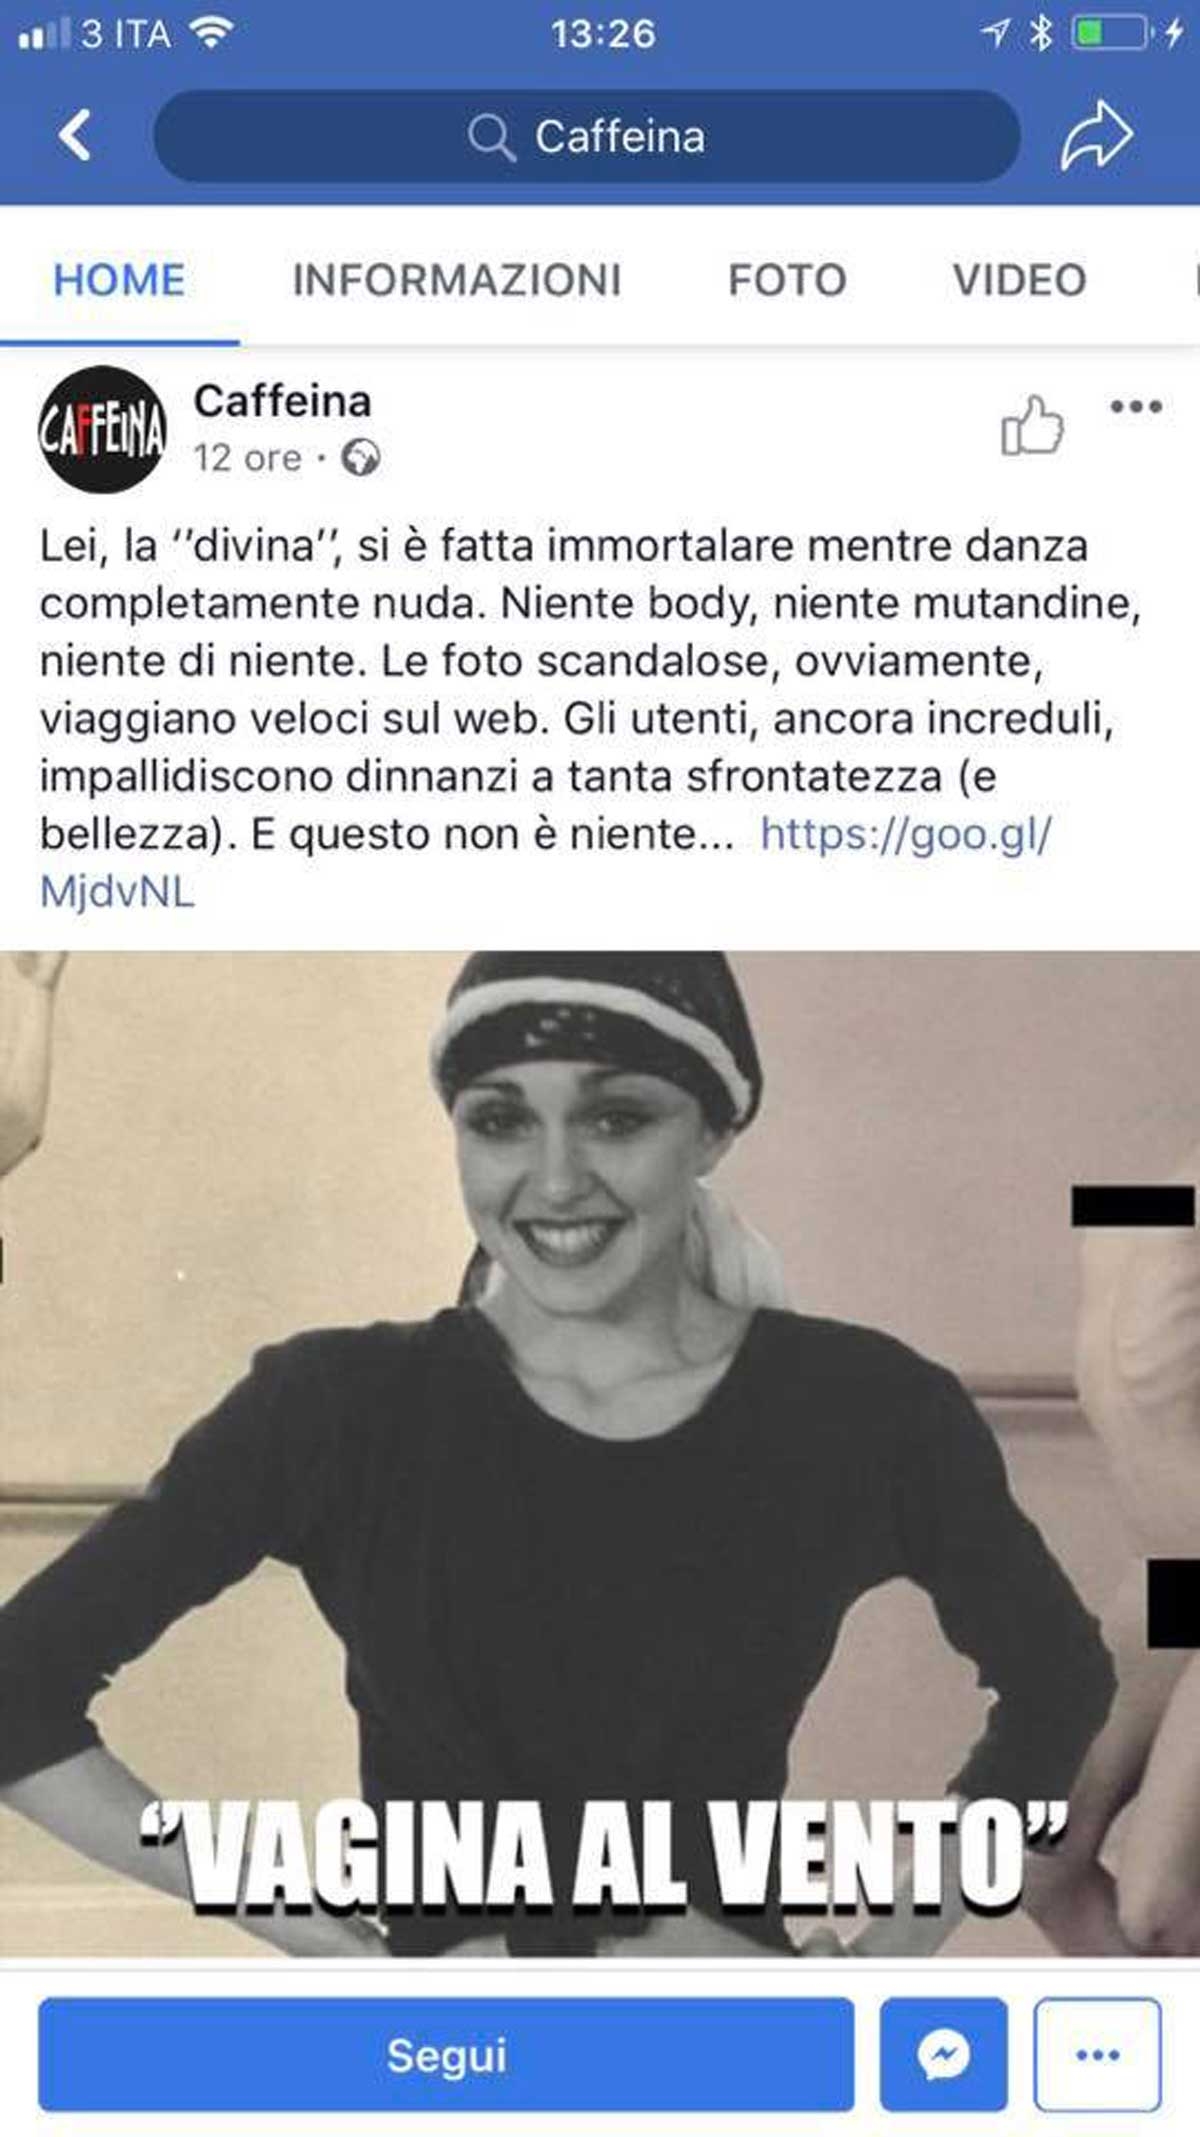
Task: Switch to the FOTO tab
Action: [x=787, y=280]
